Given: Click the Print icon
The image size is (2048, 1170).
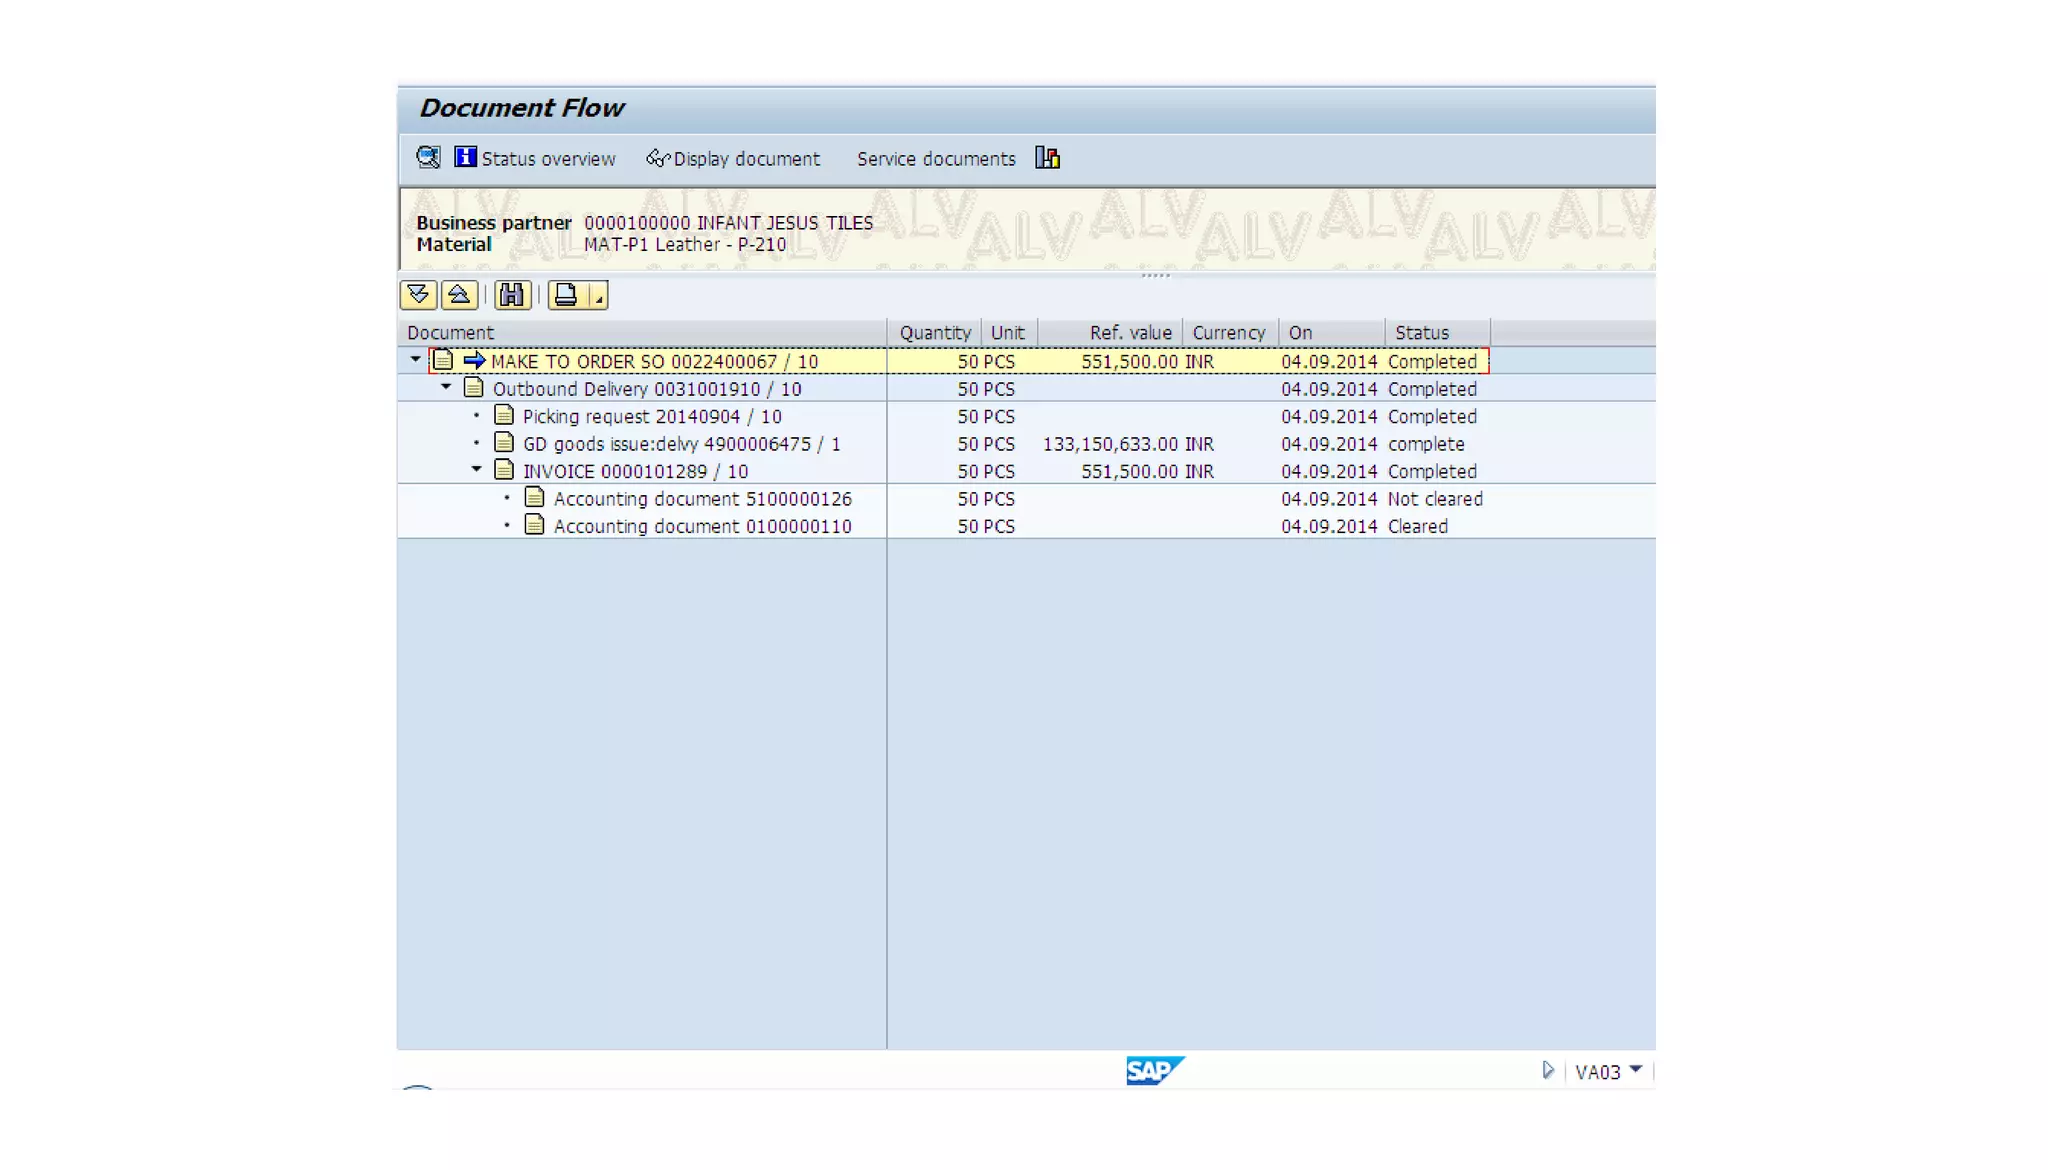Looking at the screenshot, I should tap(566, 295).
